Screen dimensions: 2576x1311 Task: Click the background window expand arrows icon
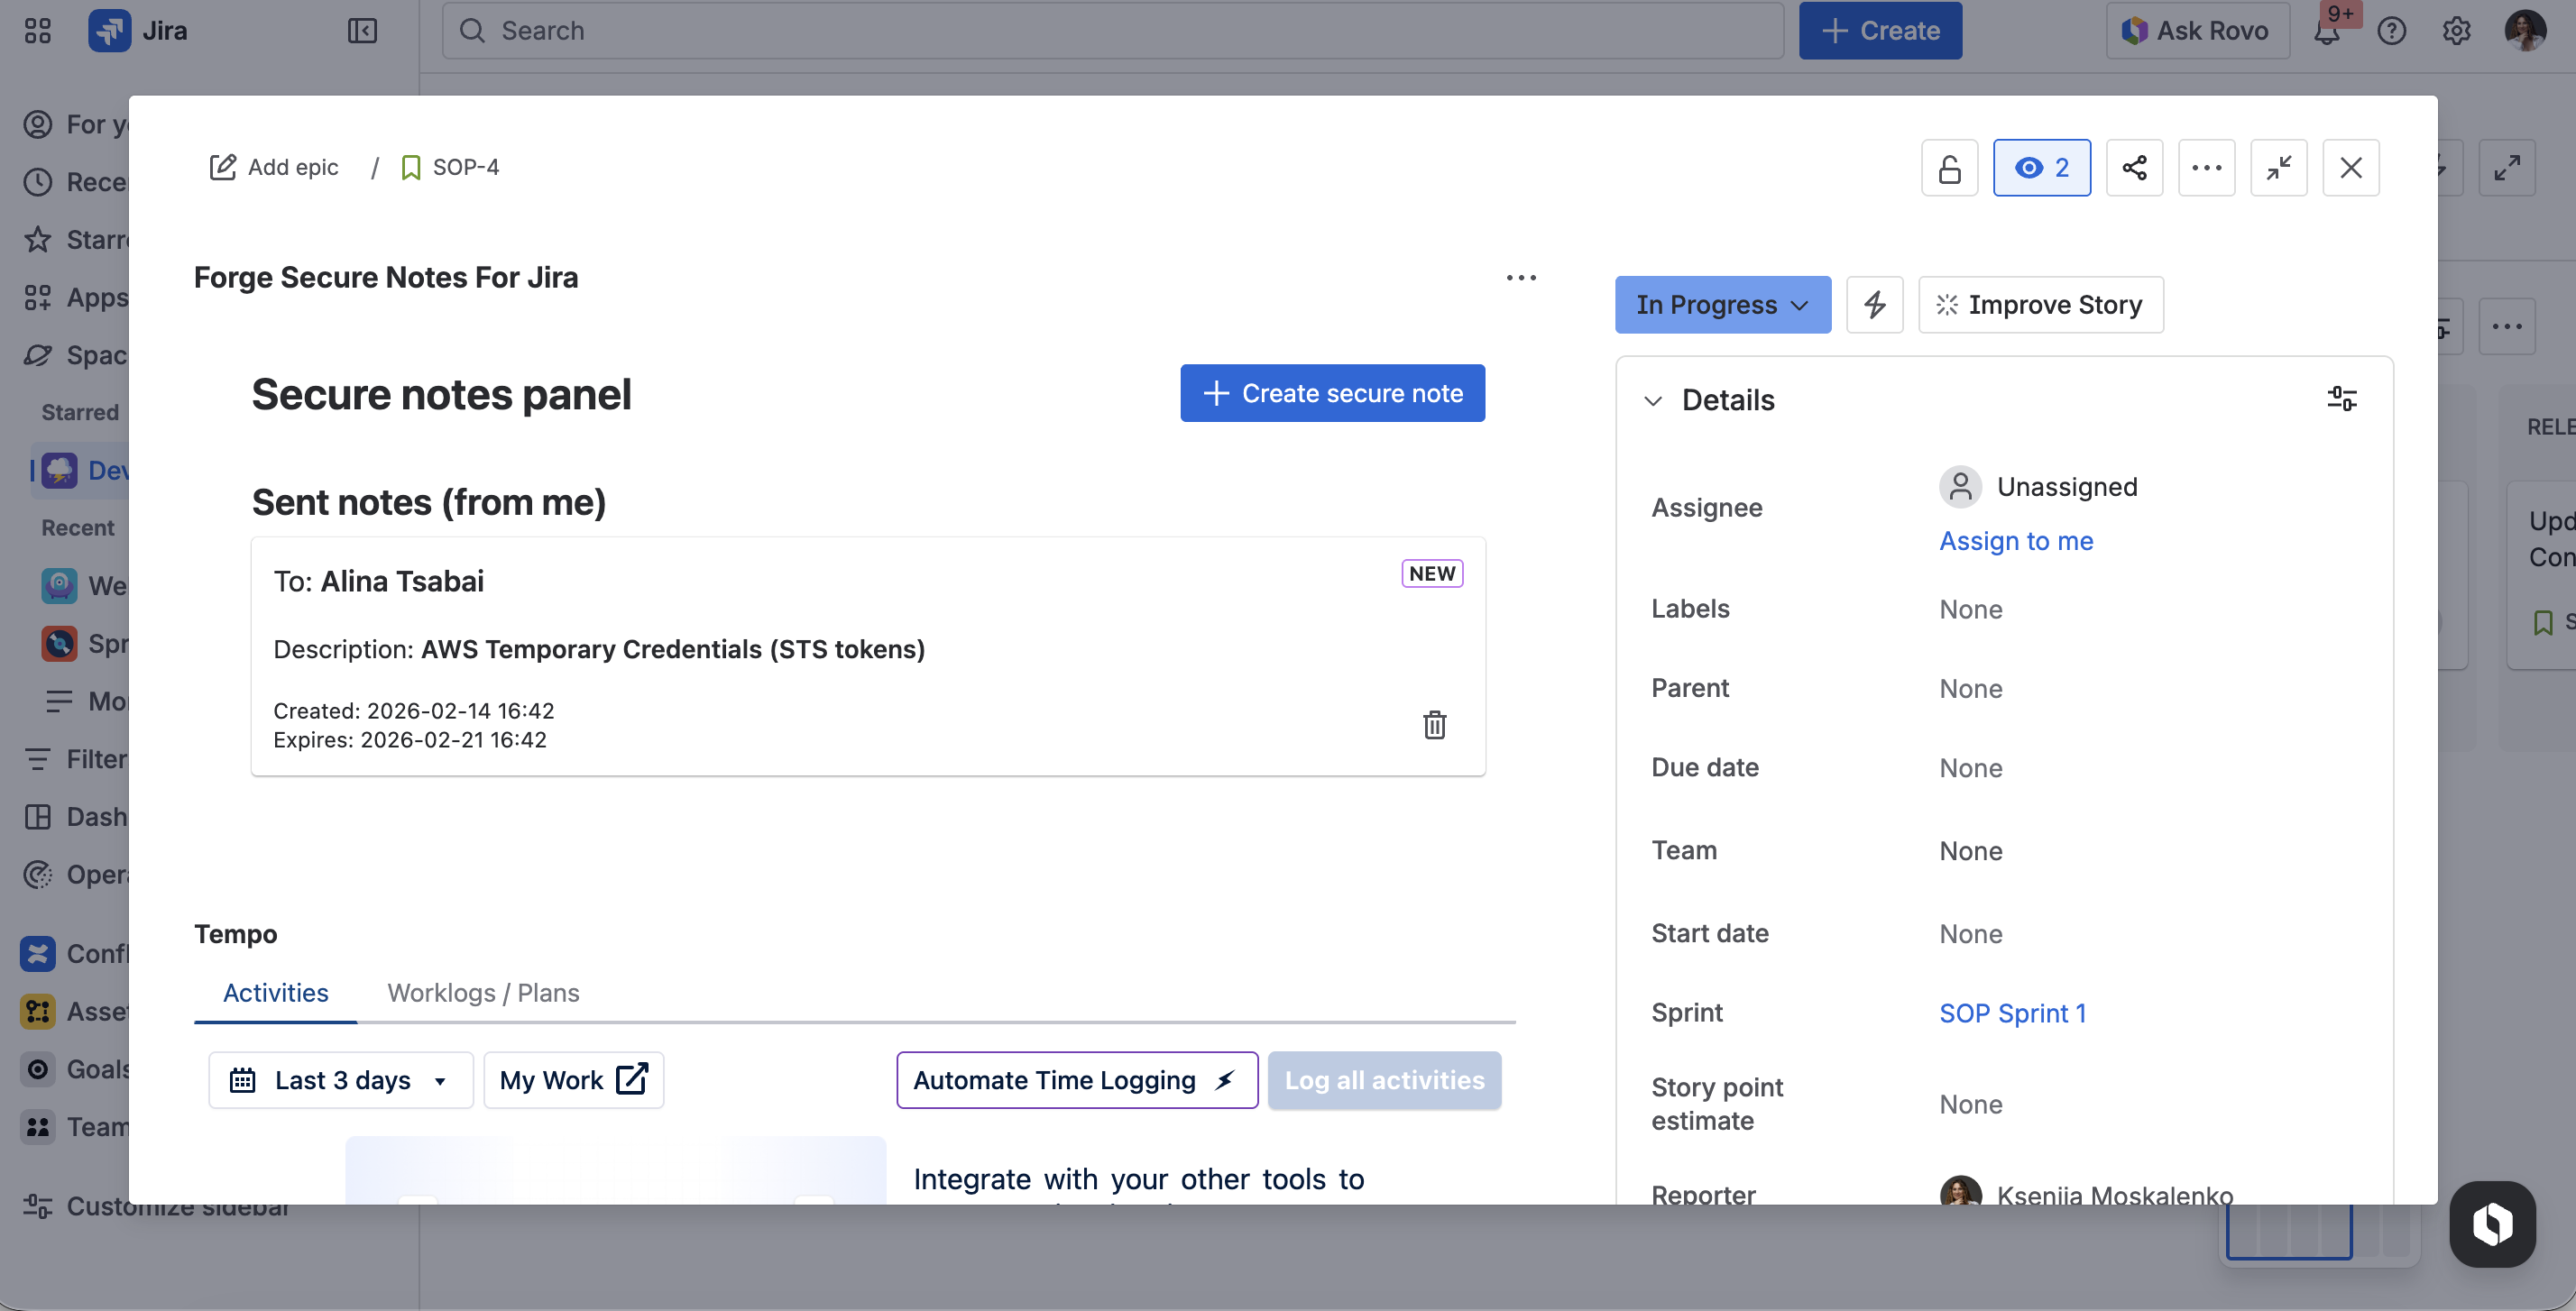point(2507,167)
